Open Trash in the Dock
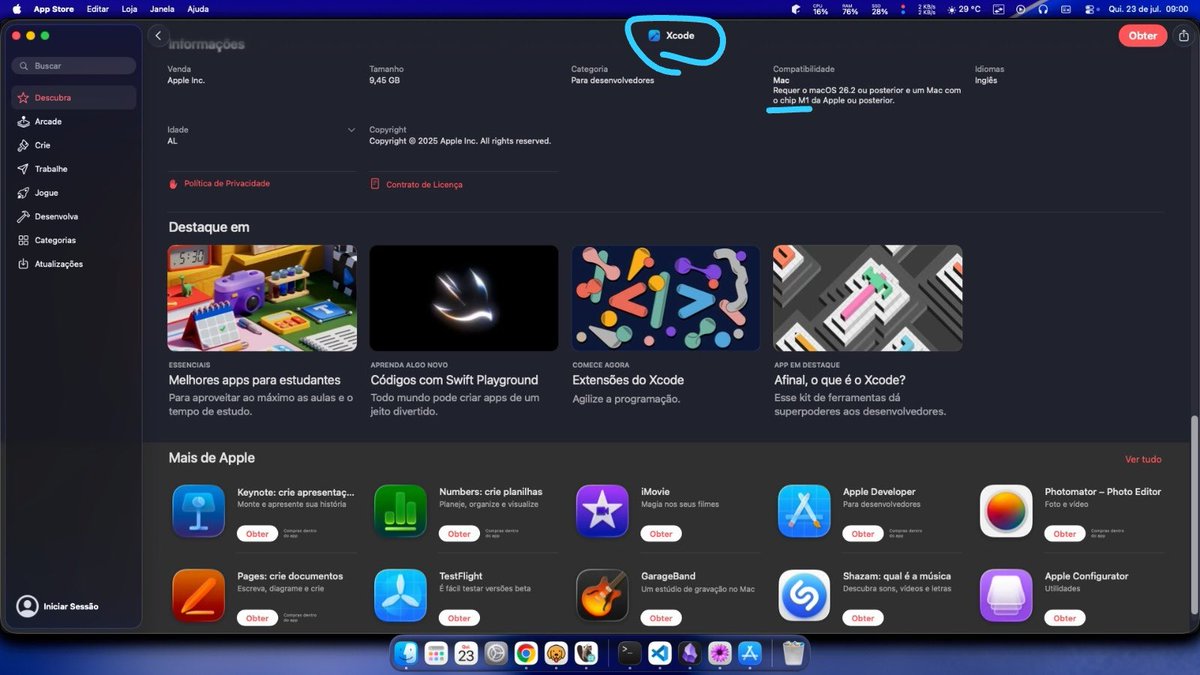Image resolution: width=1200 pixels, height=675 pixels. click(793, 654)
